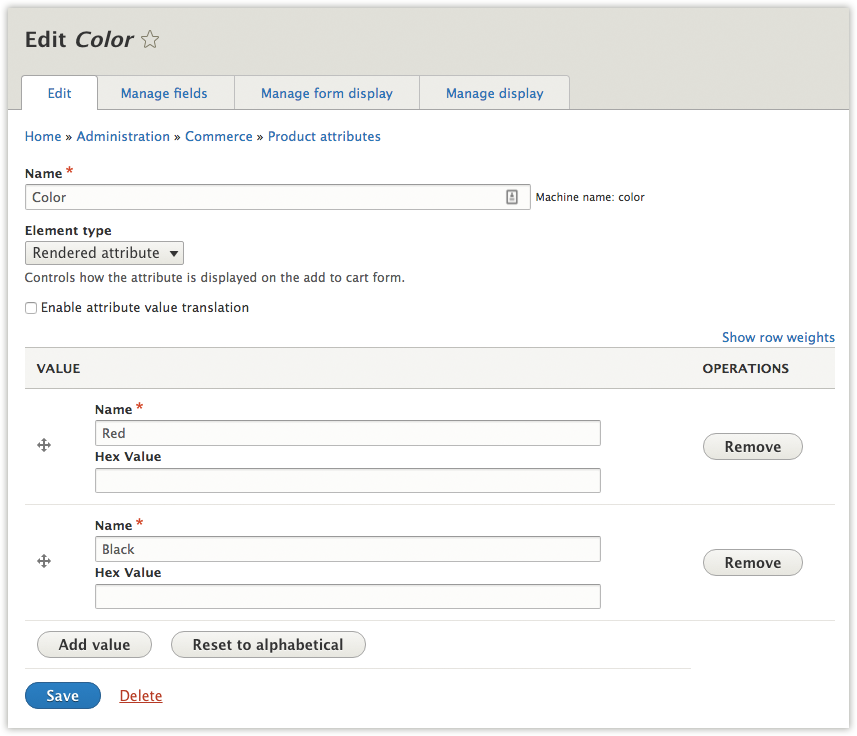Image resolution: width=857 pixels, height=736 pixels.
Task: Navigate to the Commerce breadcrumb
Action: 219,136
